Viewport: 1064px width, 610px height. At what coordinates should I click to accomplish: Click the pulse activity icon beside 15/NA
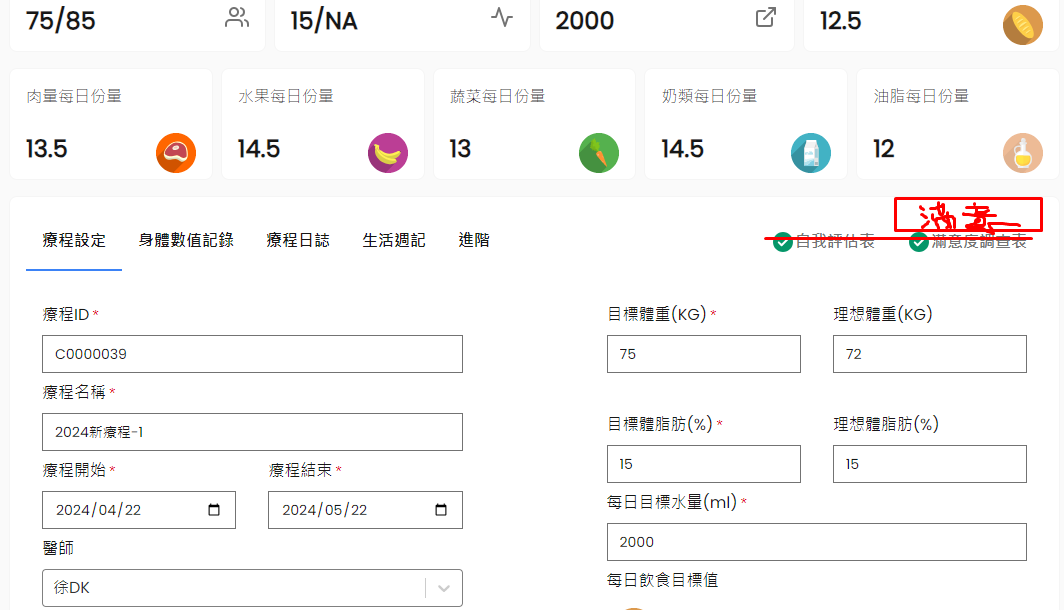[502, 18]
